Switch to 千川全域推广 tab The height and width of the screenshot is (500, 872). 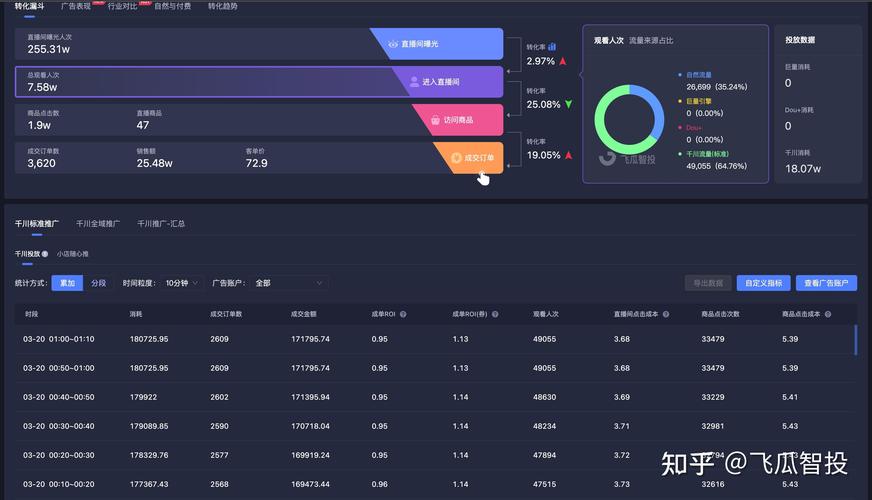tap(98, 223)
